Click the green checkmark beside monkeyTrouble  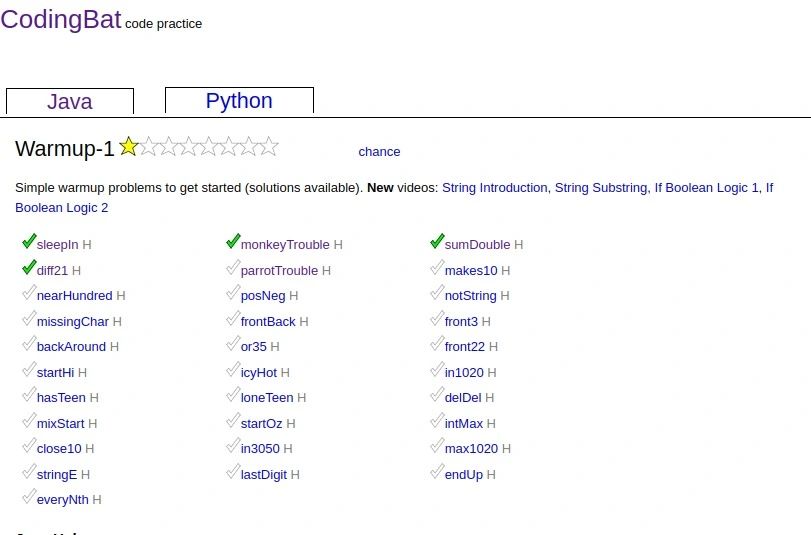[233, 241]
